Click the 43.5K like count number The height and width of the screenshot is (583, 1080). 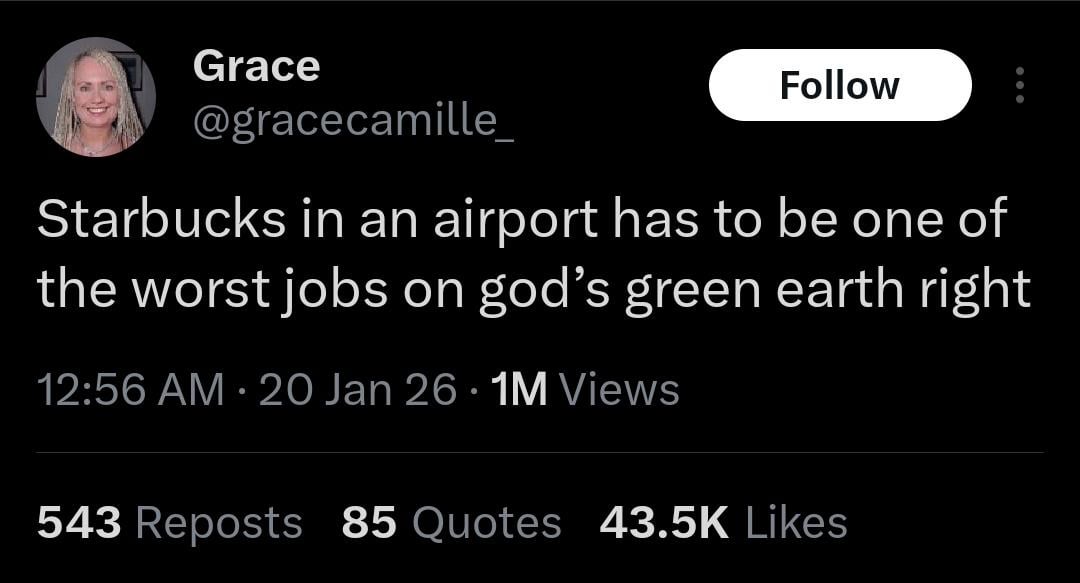[x=664, y=522]
